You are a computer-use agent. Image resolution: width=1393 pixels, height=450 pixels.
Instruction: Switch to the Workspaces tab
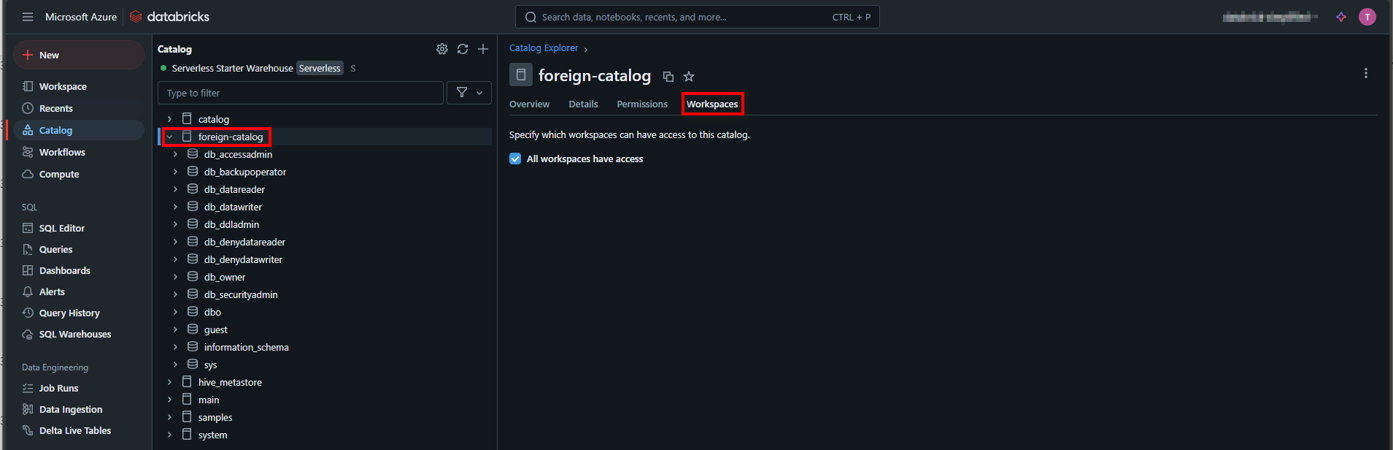click(x=712, y=104)
